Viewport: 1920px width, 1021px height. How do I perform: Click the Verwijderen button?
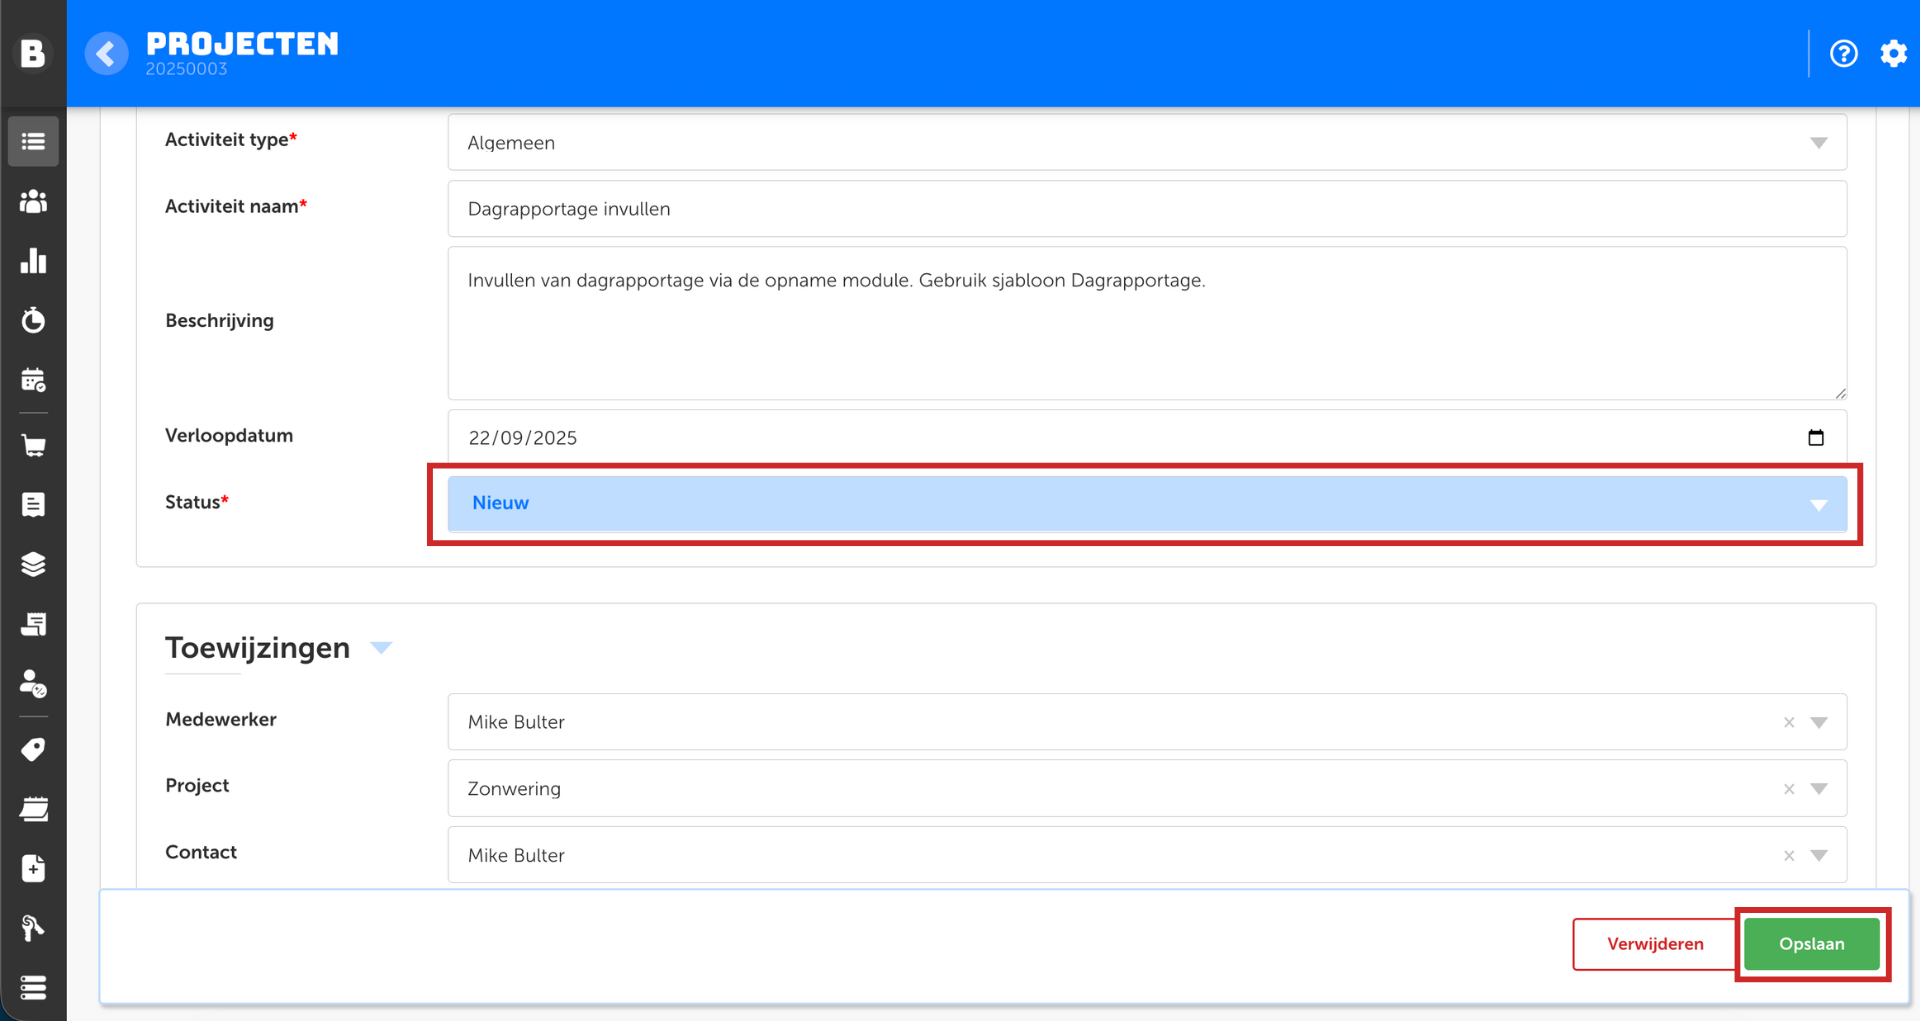tap(1655, 944)
